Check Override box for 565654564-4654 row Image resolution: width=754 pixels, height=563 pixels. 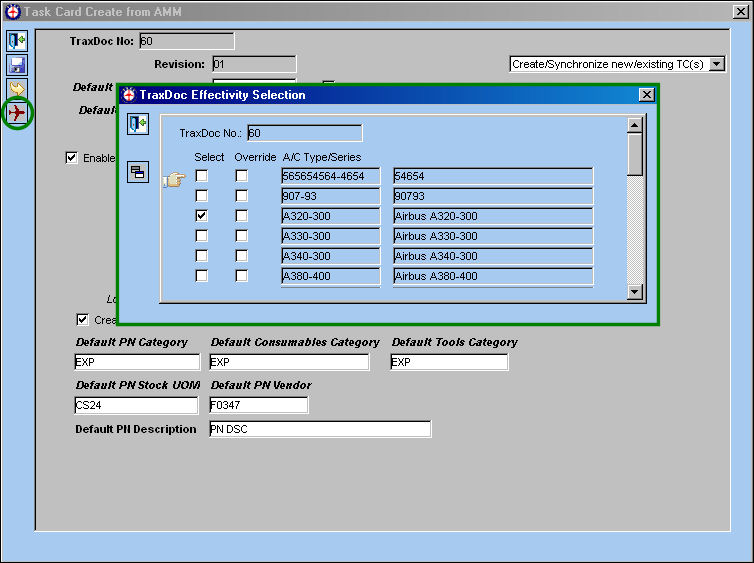(x=241, y=176)
